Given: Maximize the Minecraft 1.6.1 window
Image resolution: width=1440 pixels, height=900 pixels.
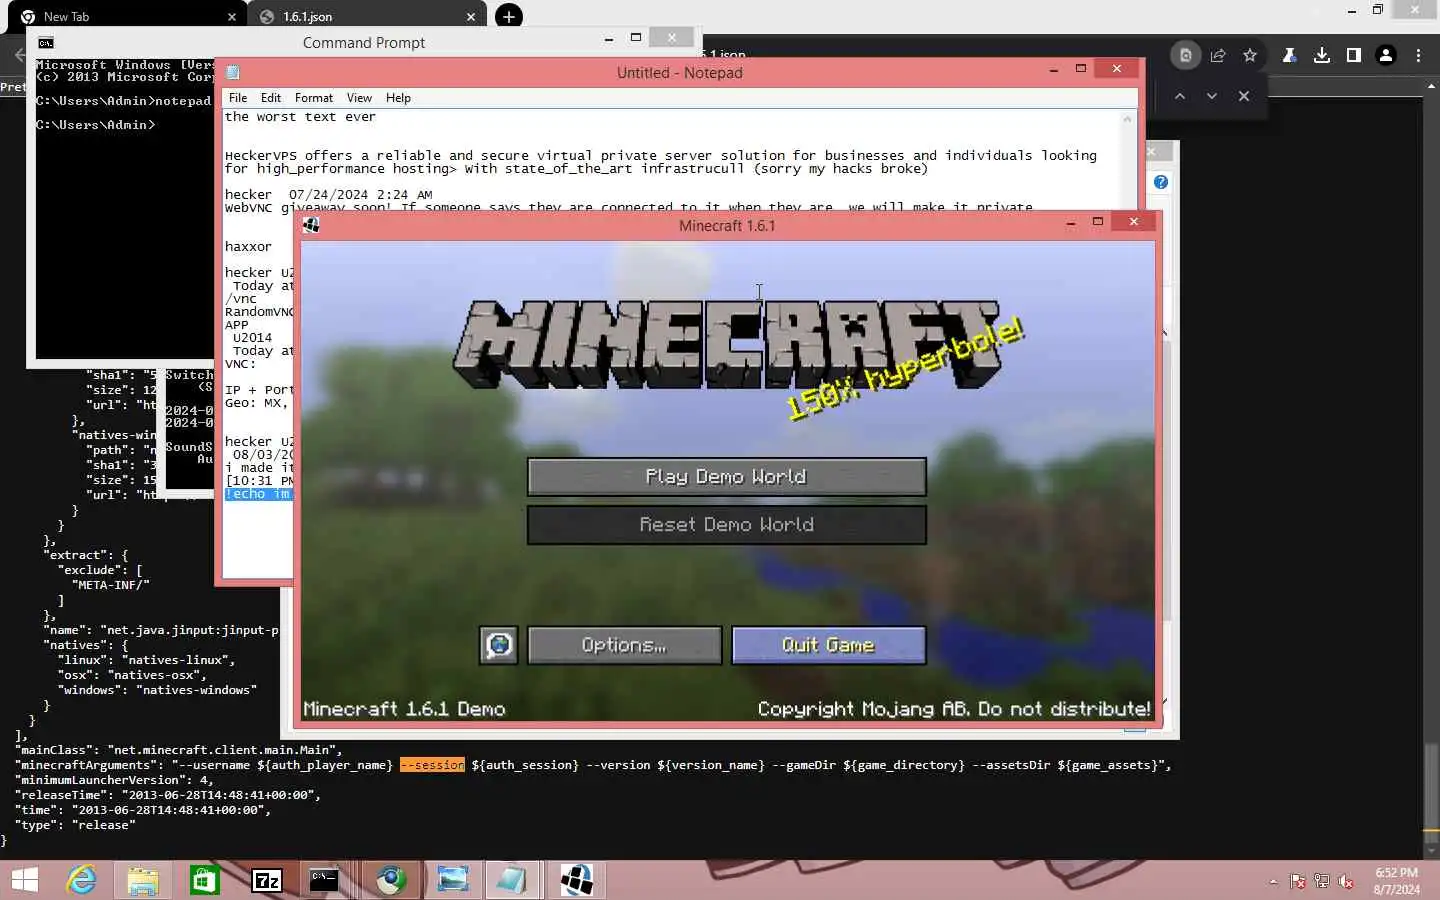Looking at the screenshot, I should (x=1098, y=222).
